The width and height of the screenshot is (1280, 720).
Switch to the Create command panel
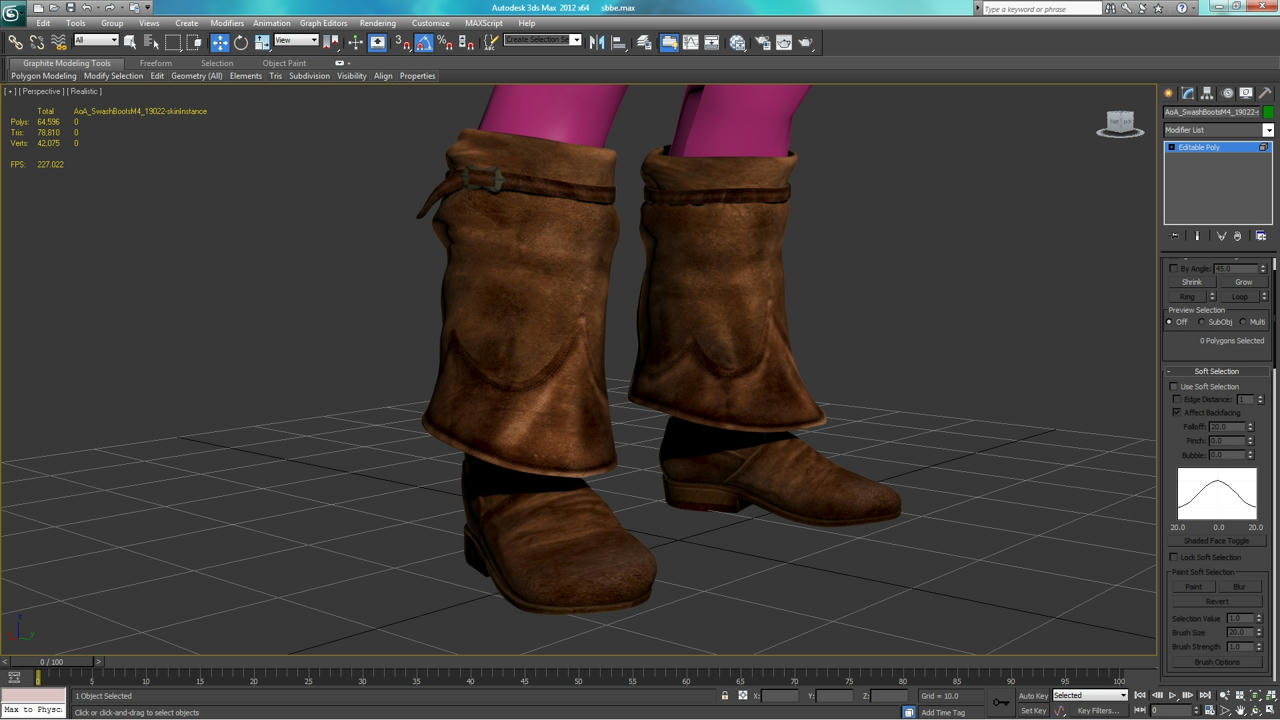pyautogui.click(x=1169, y=93)
